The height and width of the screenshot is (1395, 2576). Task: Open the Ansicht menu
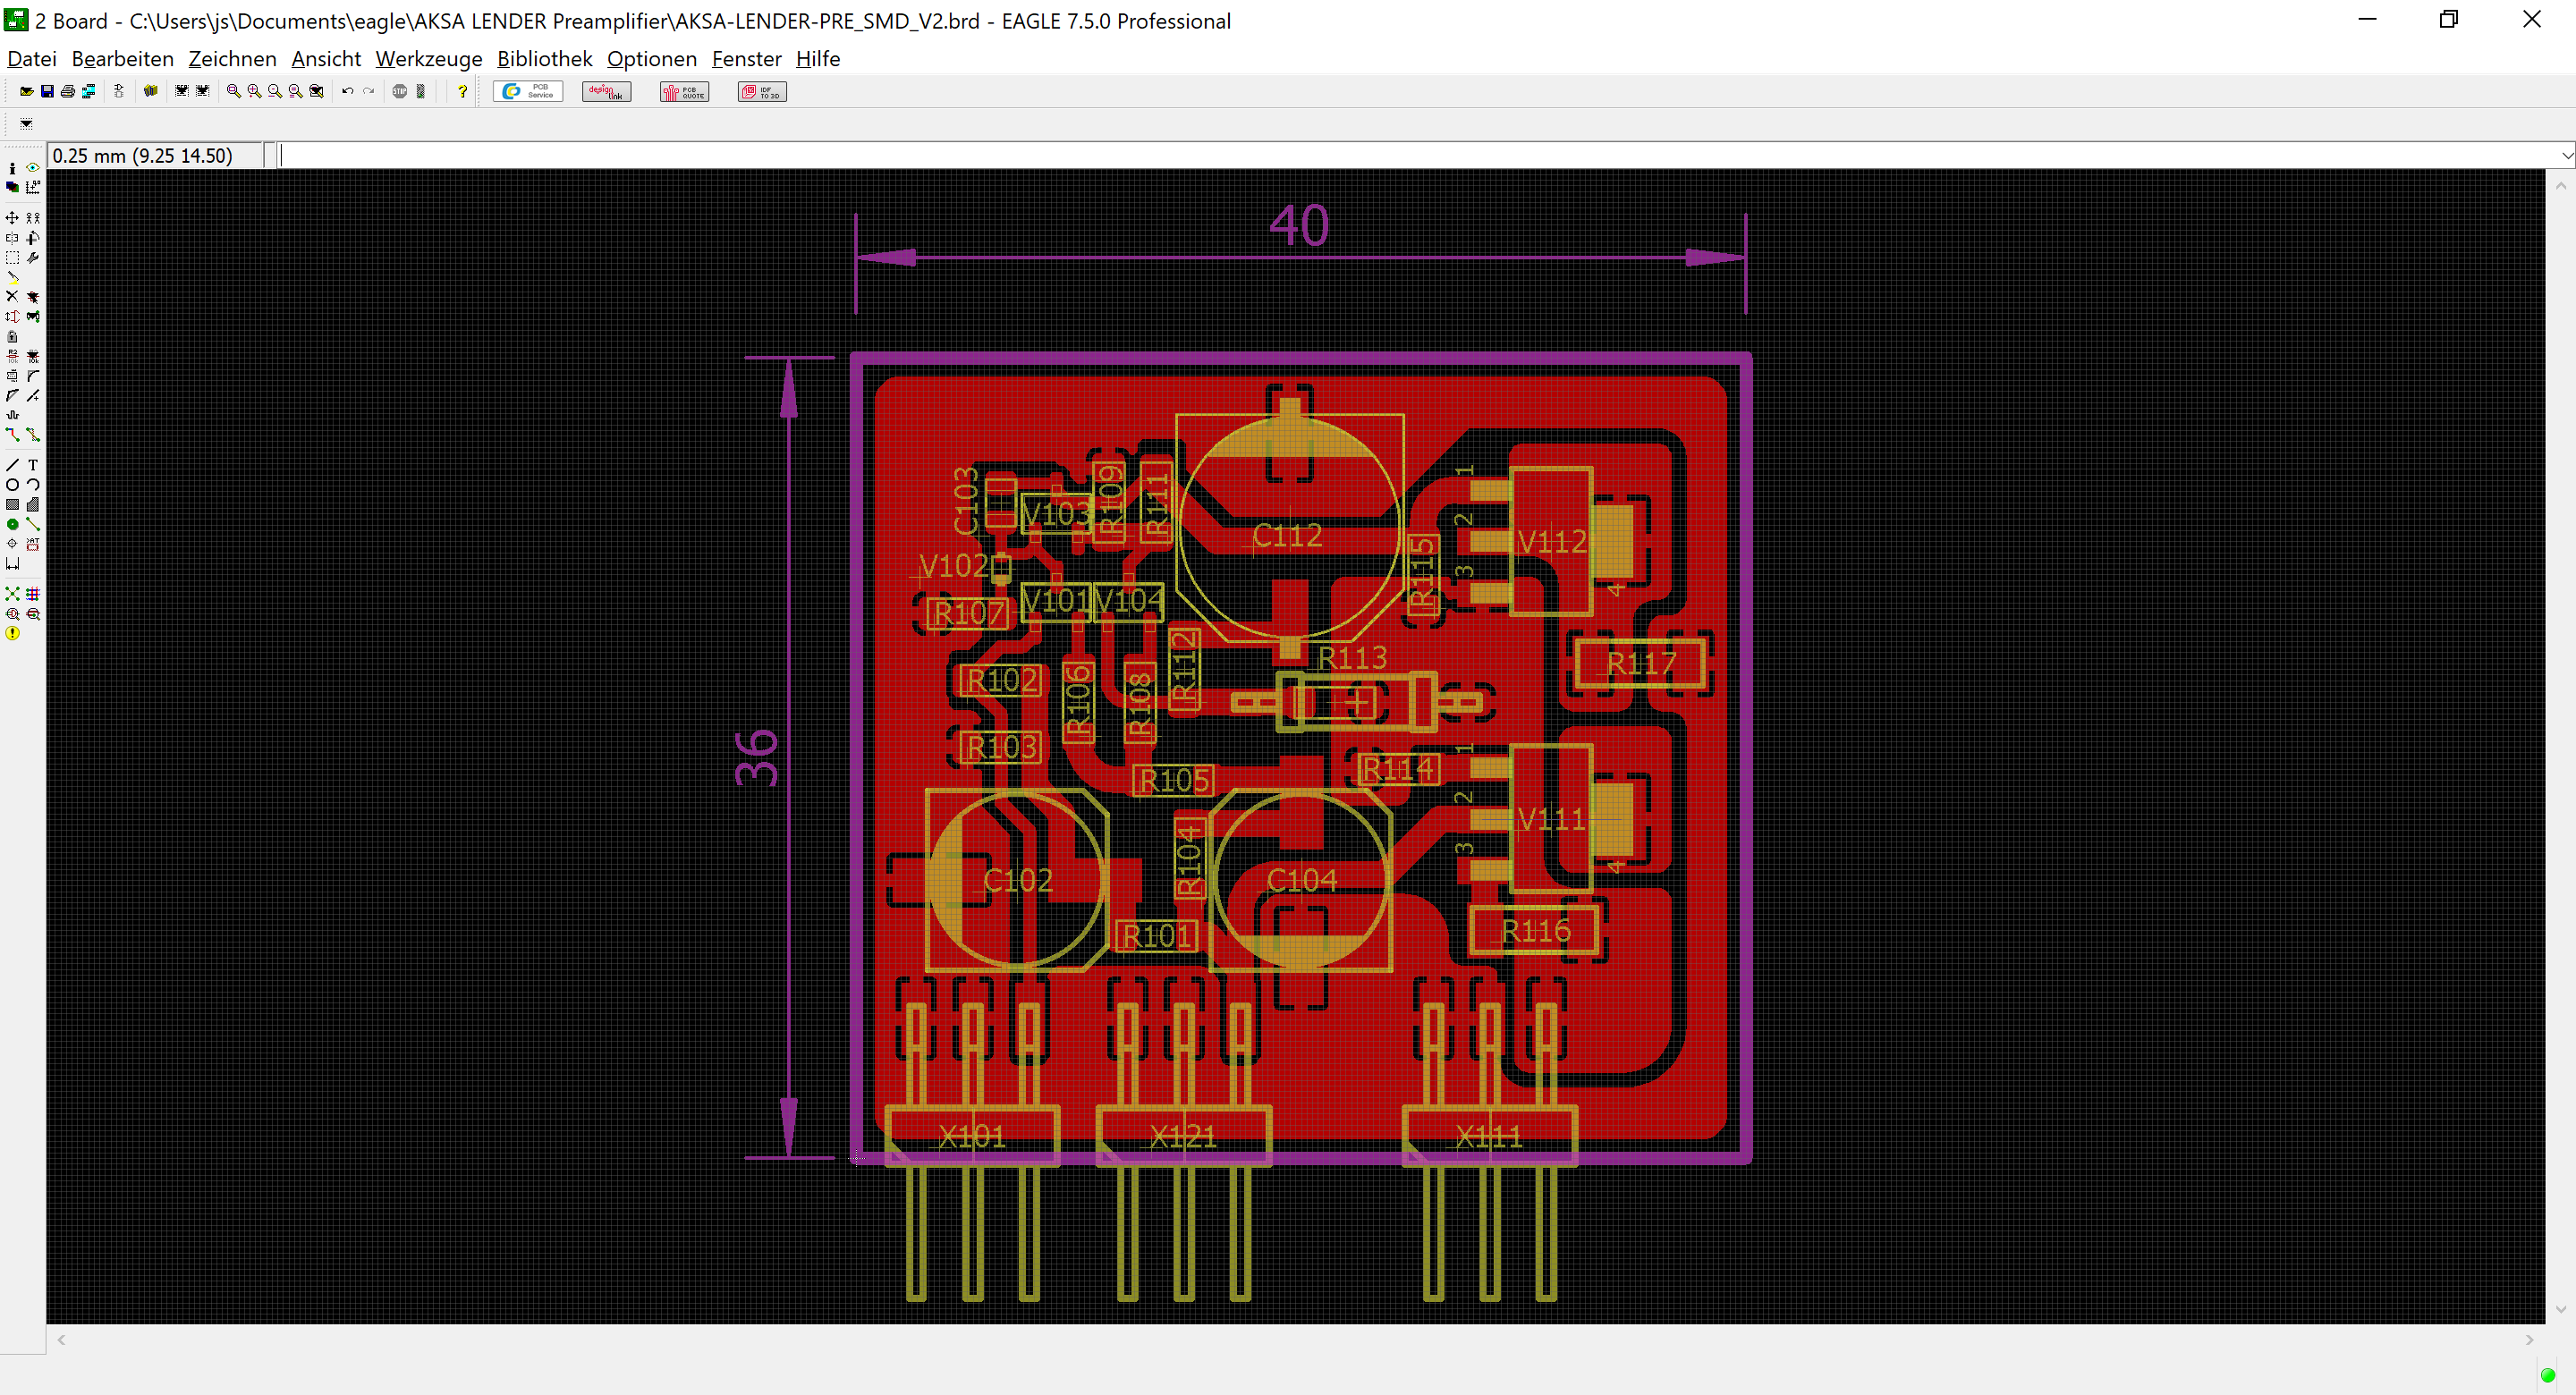pyautogui.click(x=326, y=59)
